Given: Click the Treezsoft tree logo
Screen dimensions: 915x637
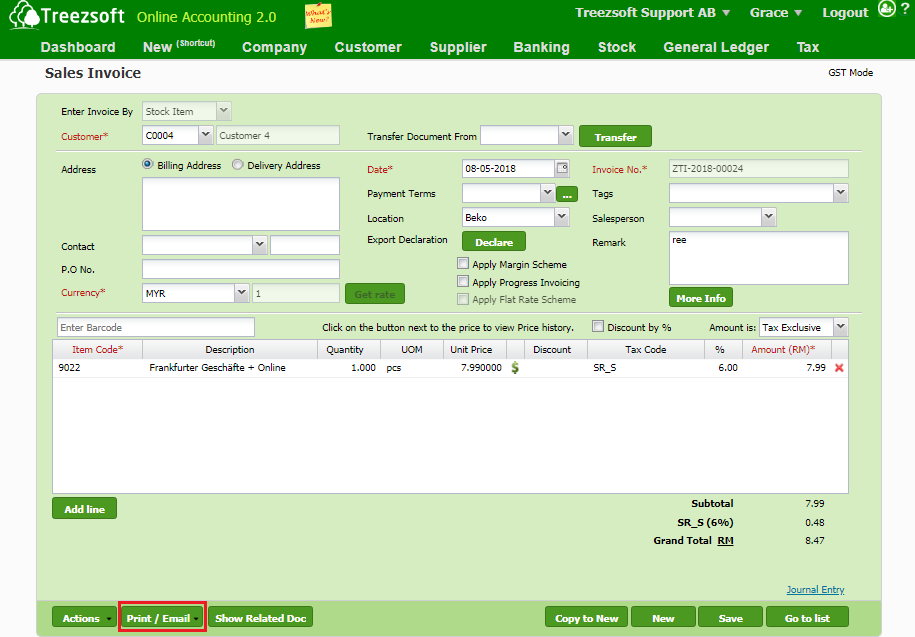Looking at the screenshot, I should [x=23, y=15].
